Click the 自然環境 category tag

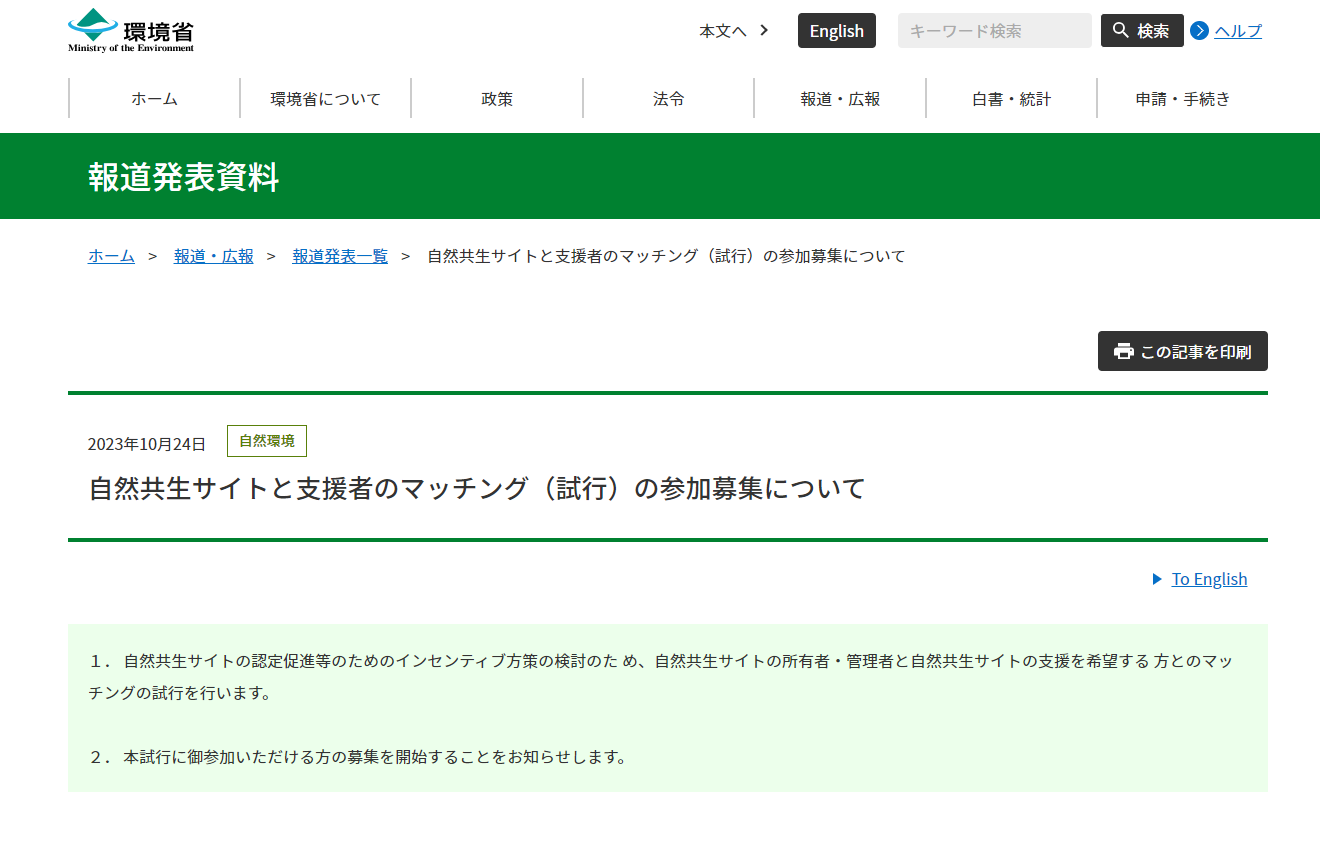coord(267,441)
